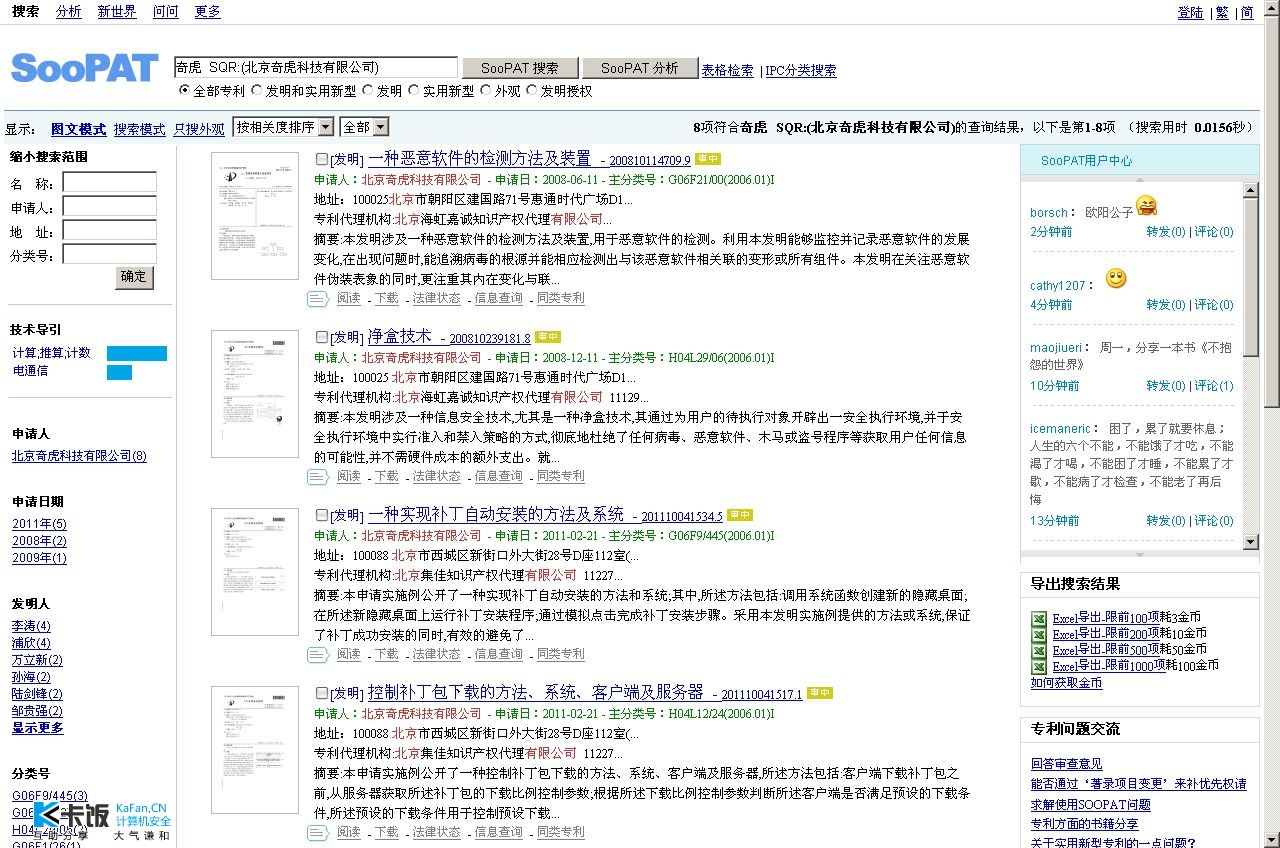Select 发明 radio button
The width and height of the screenshot is (1280, 848).
(x=368, y=90)
